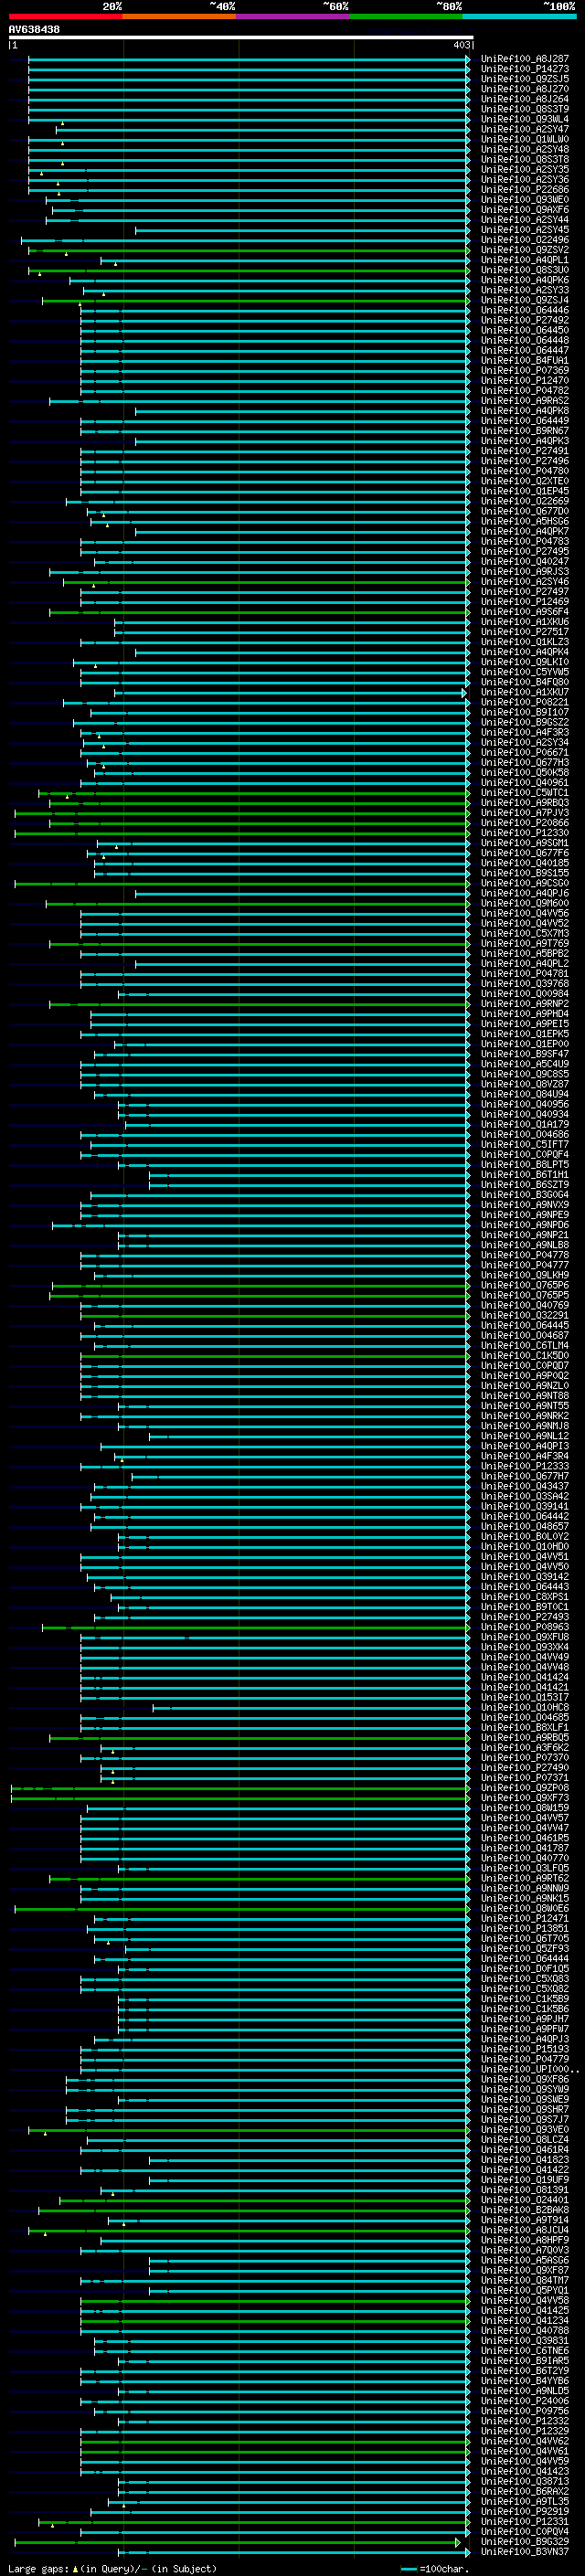Viewport: 585px width, 2576px height.
Task: Select hit label UniRef100_A9NZL0
Action: (x=525, y=1386)
